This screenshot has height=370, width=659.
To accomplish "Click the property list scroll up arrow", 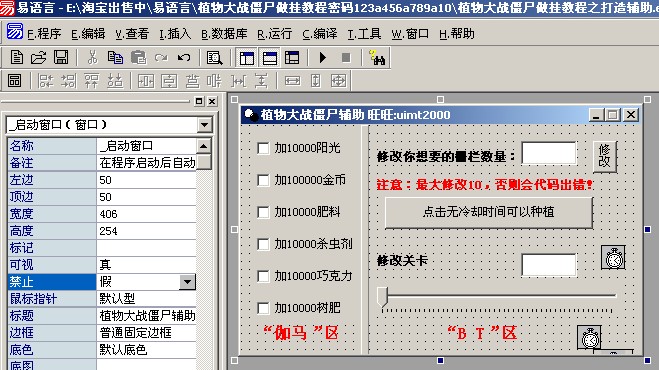I will pyautogui.click(x=203, y=146).
